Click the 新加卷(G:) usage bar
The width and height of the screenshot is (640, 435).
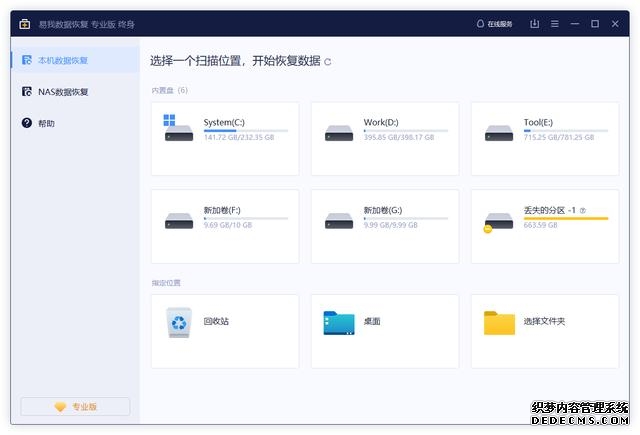(x=406, y=218)
